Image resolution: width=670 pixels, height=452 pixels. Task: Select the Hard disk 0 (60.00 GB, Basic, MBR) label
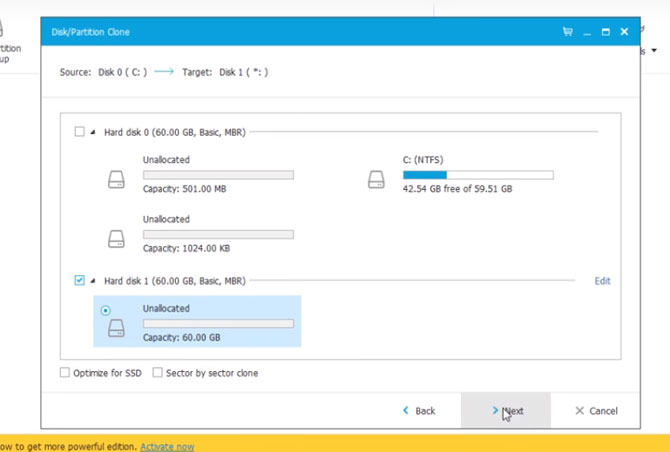(175, 132)
